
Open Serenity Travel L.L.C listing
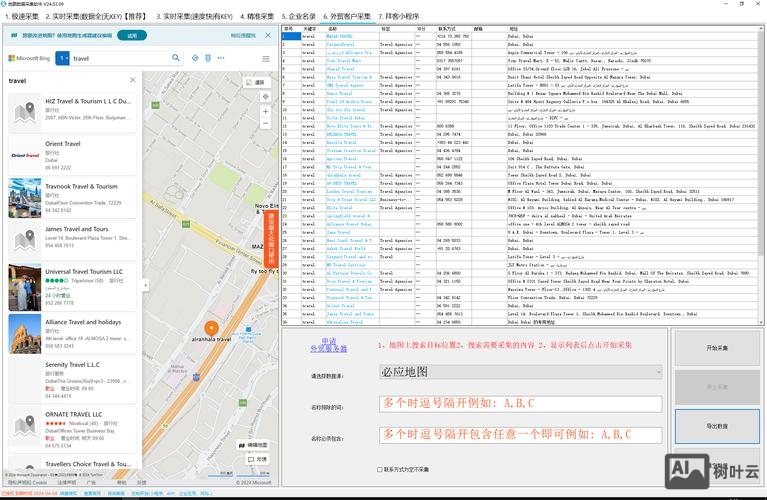click(72, 380)
